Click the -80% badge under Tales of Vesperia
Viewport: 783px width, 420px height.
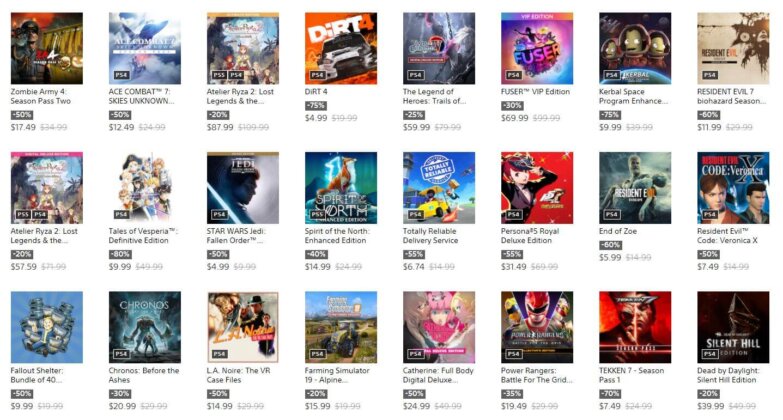click(x=119, y=254)
